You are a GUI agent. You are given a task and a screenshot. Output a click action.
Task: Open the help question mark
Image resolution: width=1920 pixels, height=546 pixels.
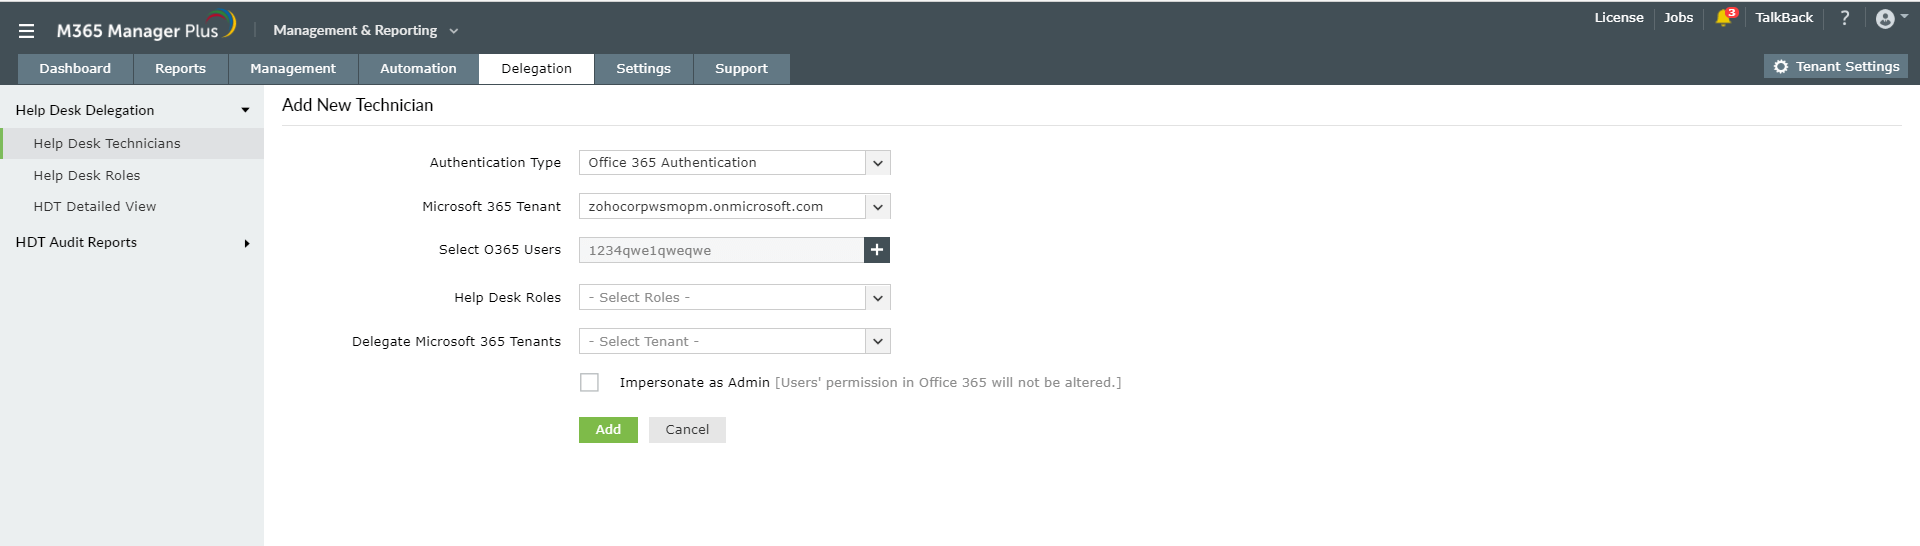pyautogui.click(x=1845, y=18)
